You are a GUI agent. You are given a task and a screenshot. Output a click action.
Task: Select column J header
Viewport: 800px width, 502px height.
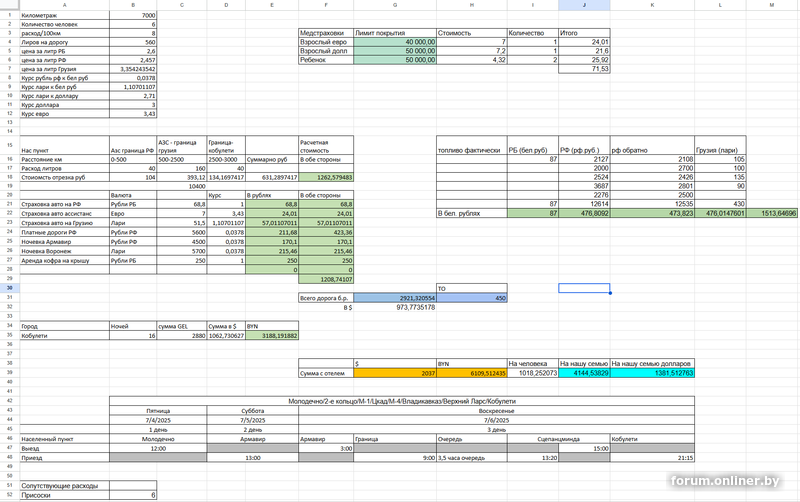tap(584, 5)
